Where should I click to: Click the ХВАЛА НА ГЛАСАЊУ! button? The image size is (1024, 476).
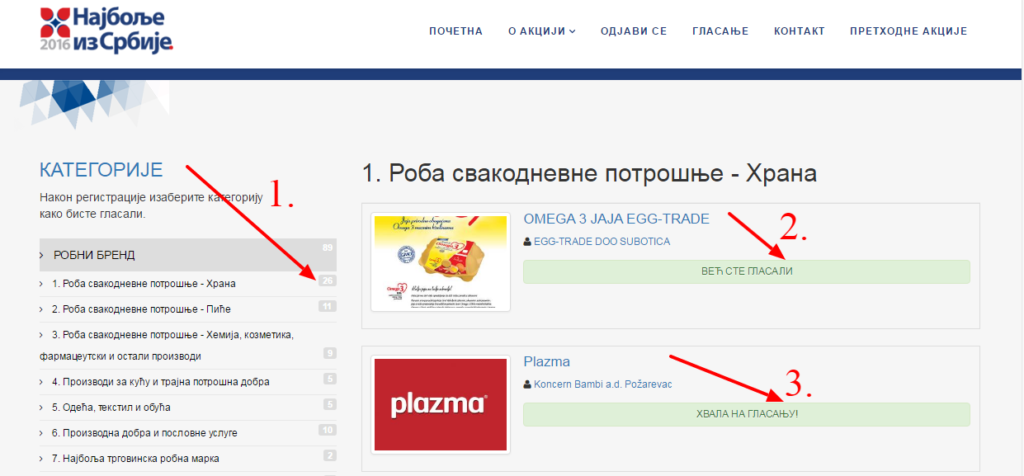pyautogui.click(x=746, y=414)
